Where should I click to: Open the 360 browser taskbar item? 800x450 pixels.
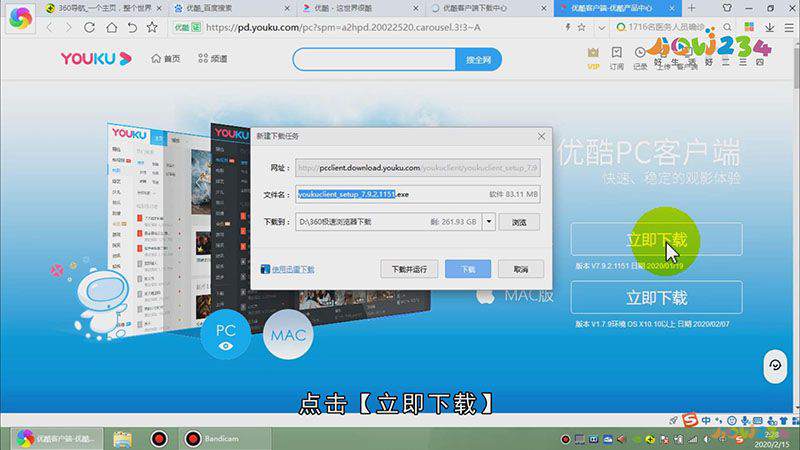point(57,438)
